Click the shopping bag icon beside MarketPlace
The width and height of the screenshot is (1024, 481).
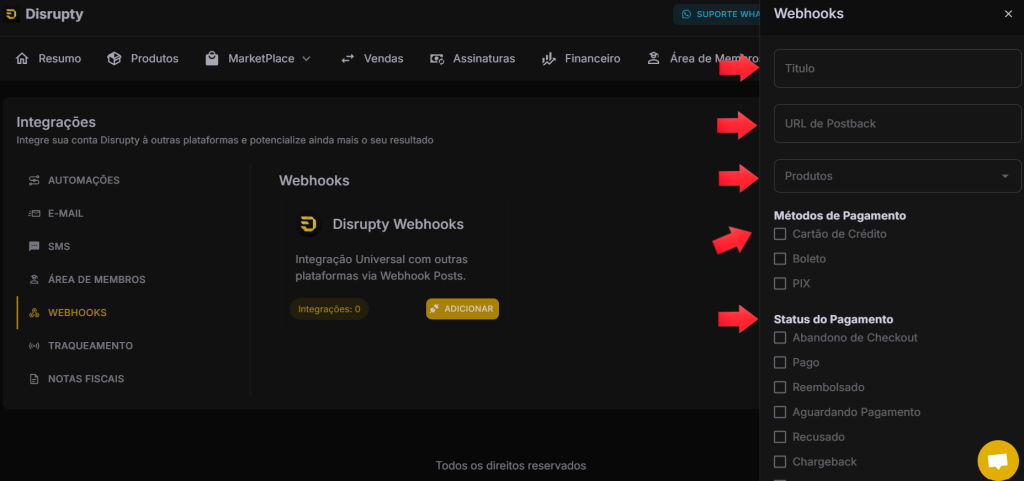pyautogui.click(x=212, y=59)
